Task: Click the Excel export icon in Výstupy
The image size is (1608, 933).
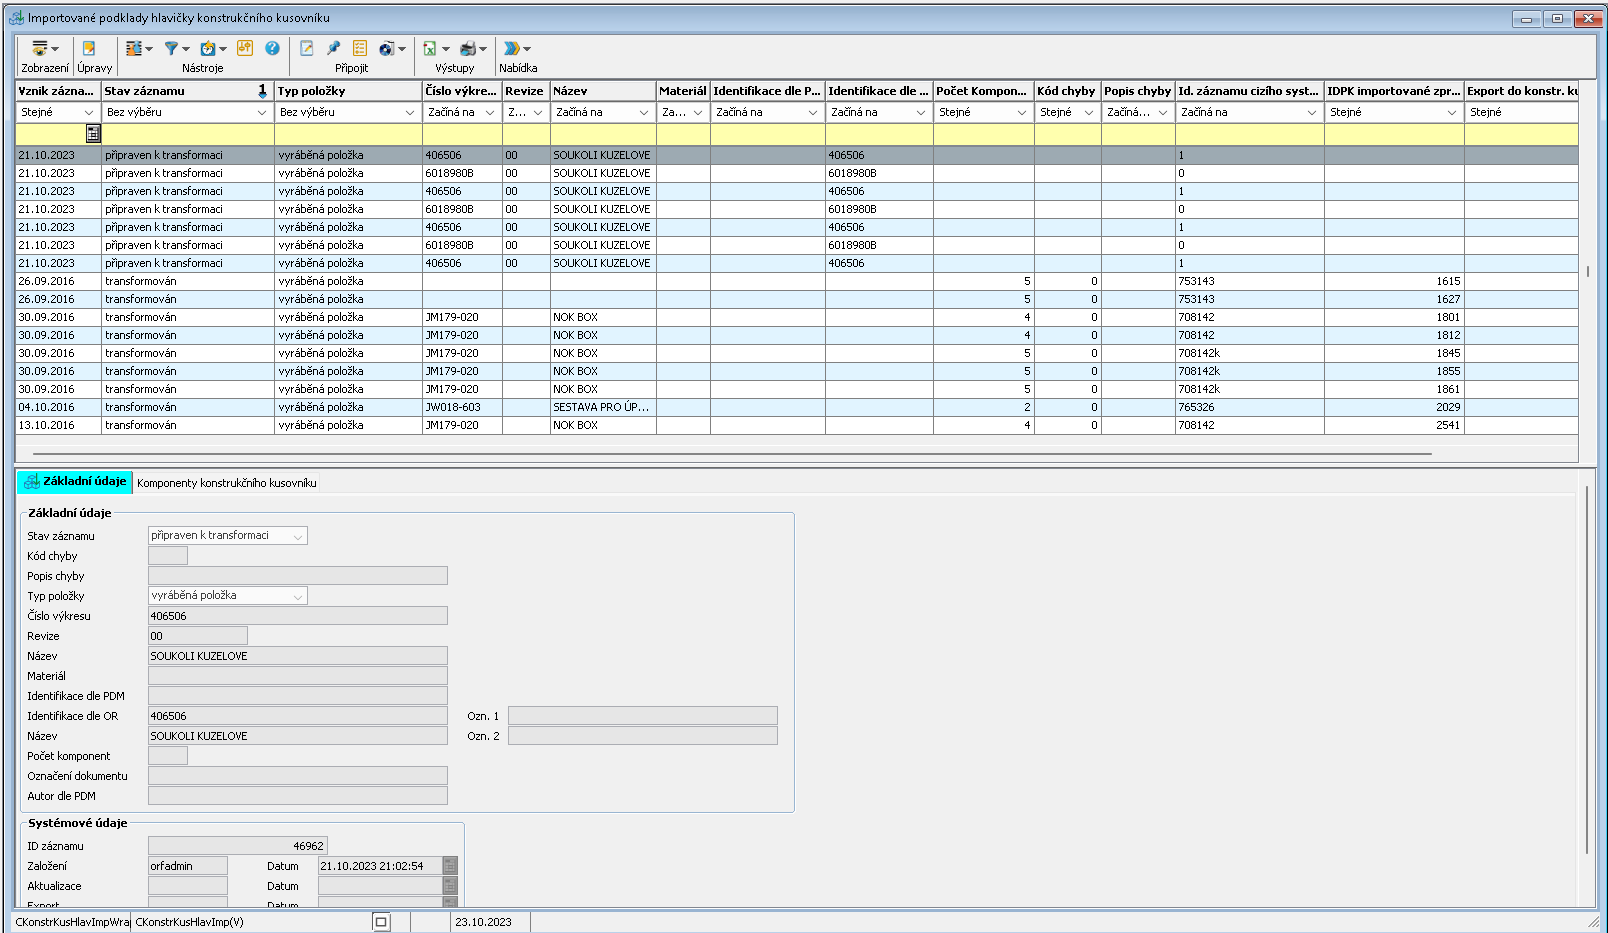Action: coord(430,48)
